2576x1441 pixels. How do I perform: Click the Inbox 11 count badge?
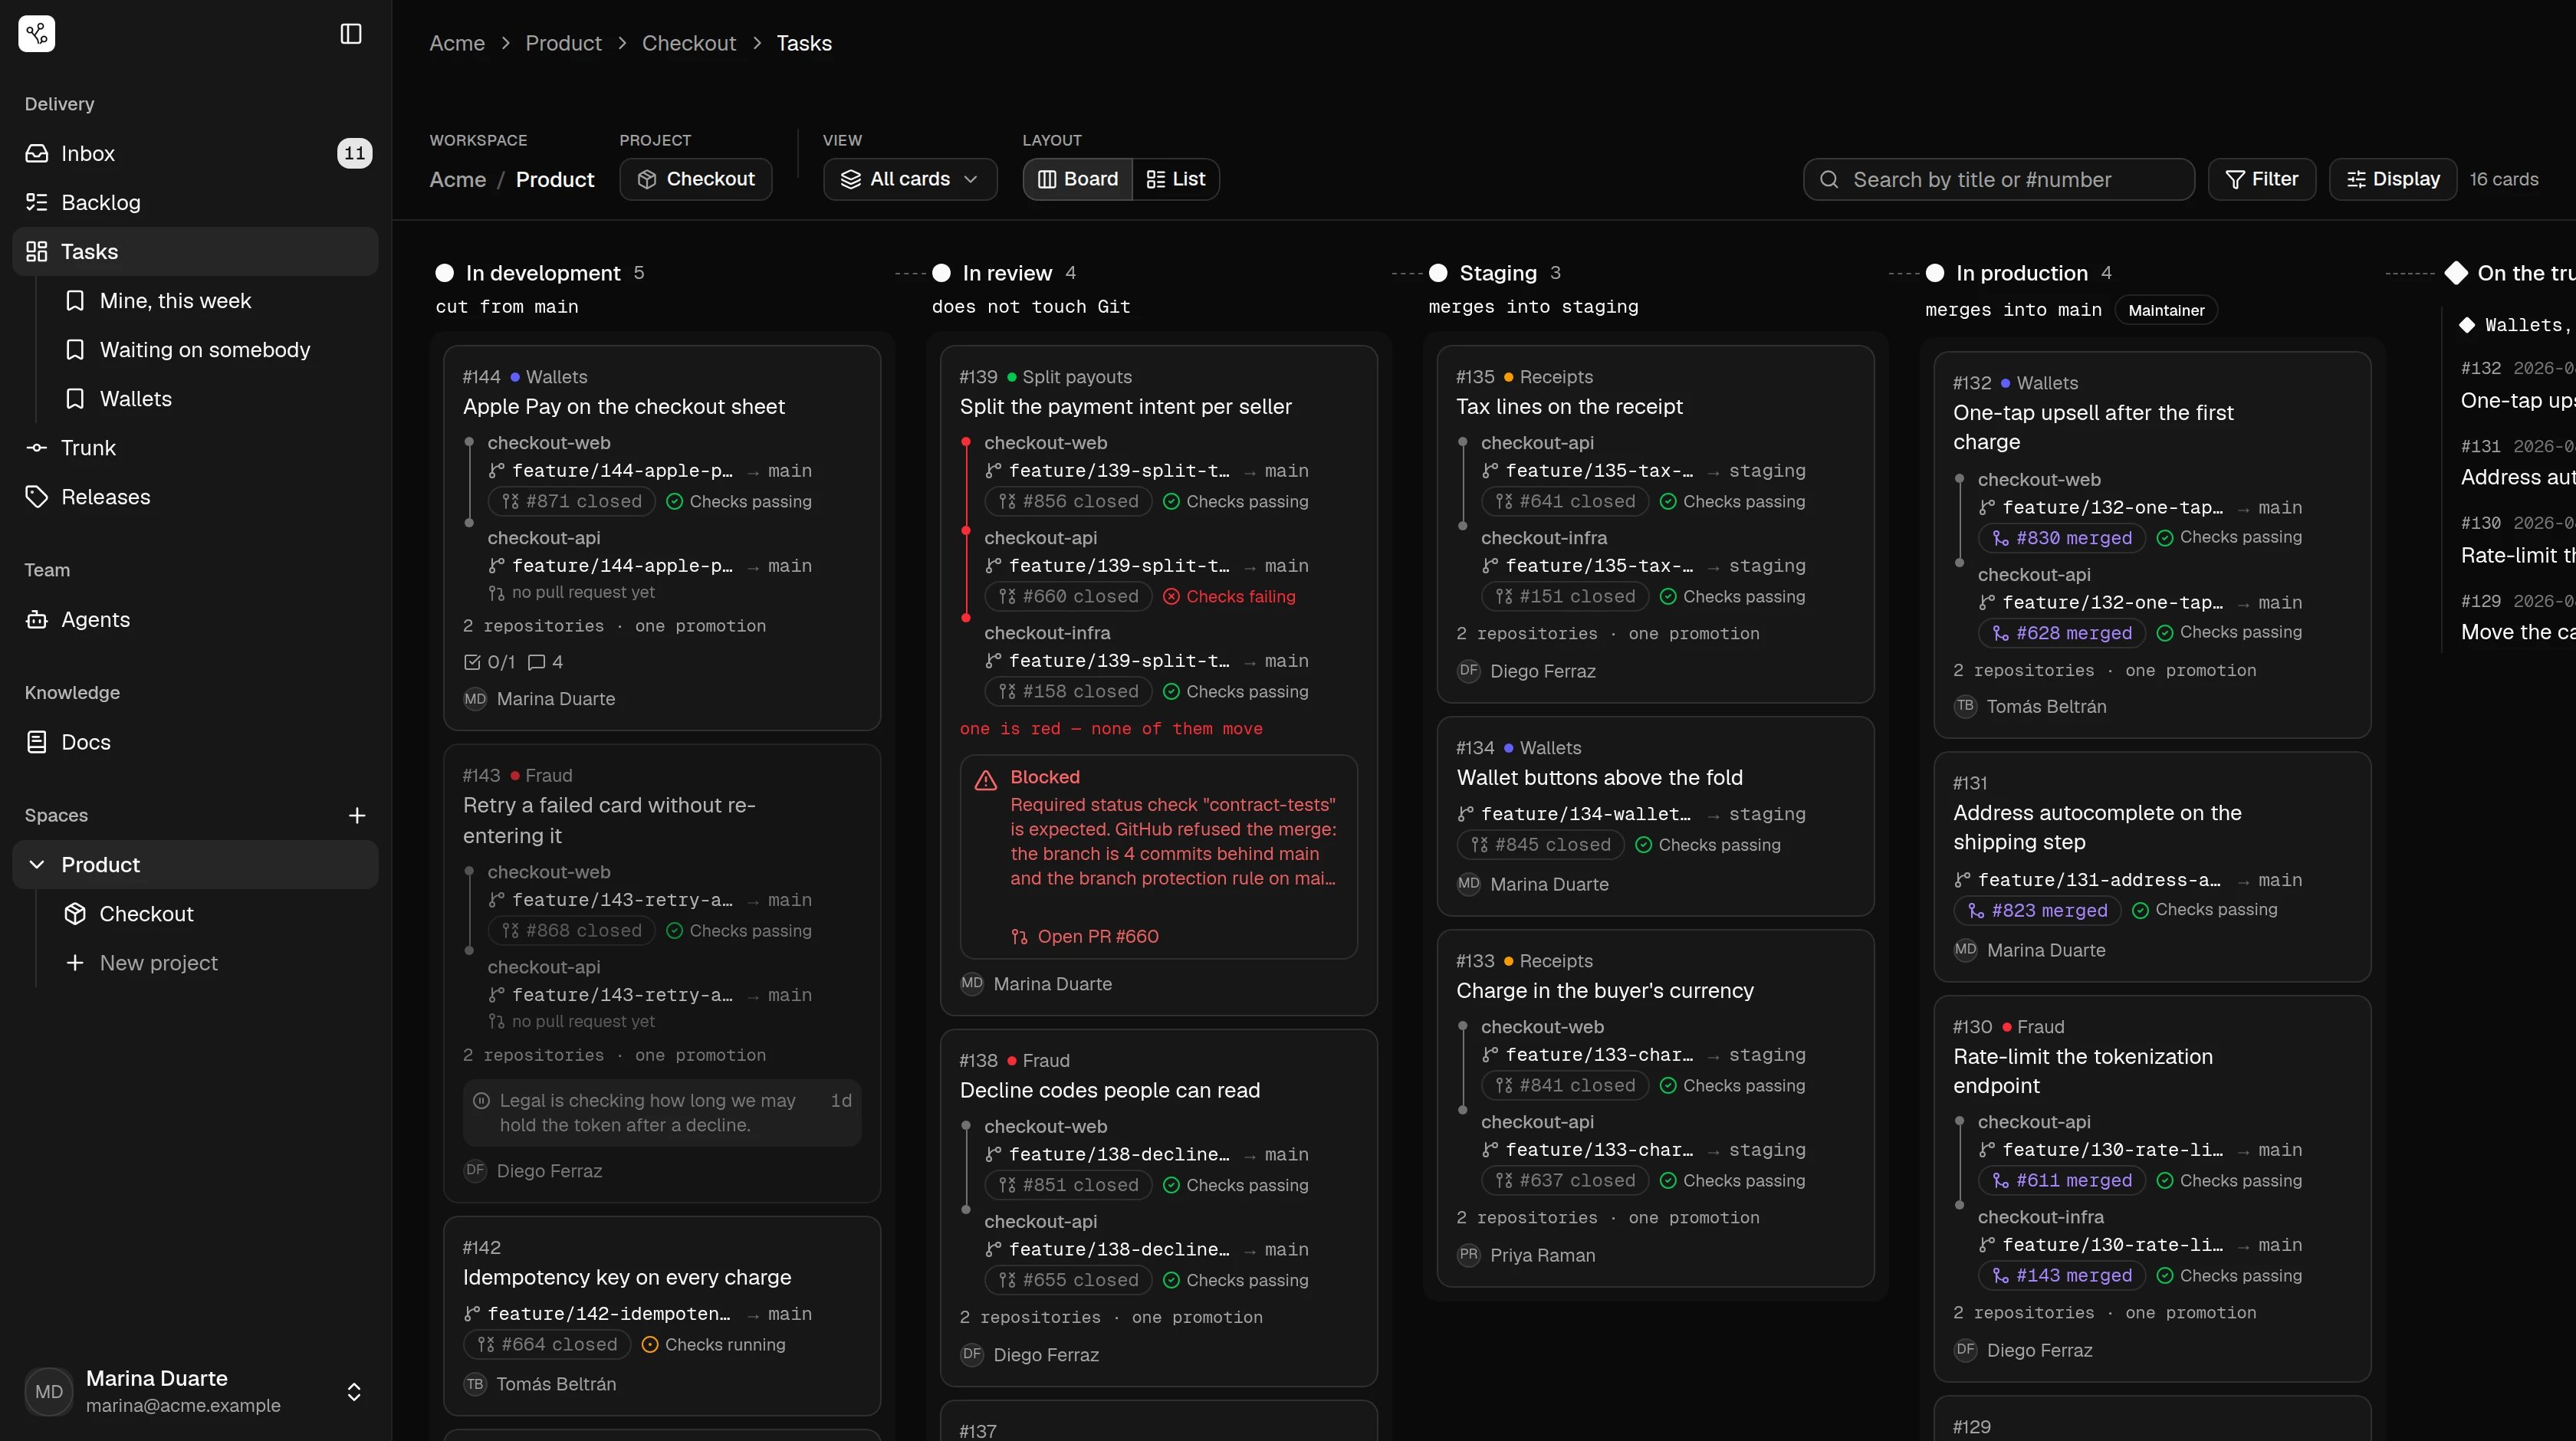click(355, 153)
